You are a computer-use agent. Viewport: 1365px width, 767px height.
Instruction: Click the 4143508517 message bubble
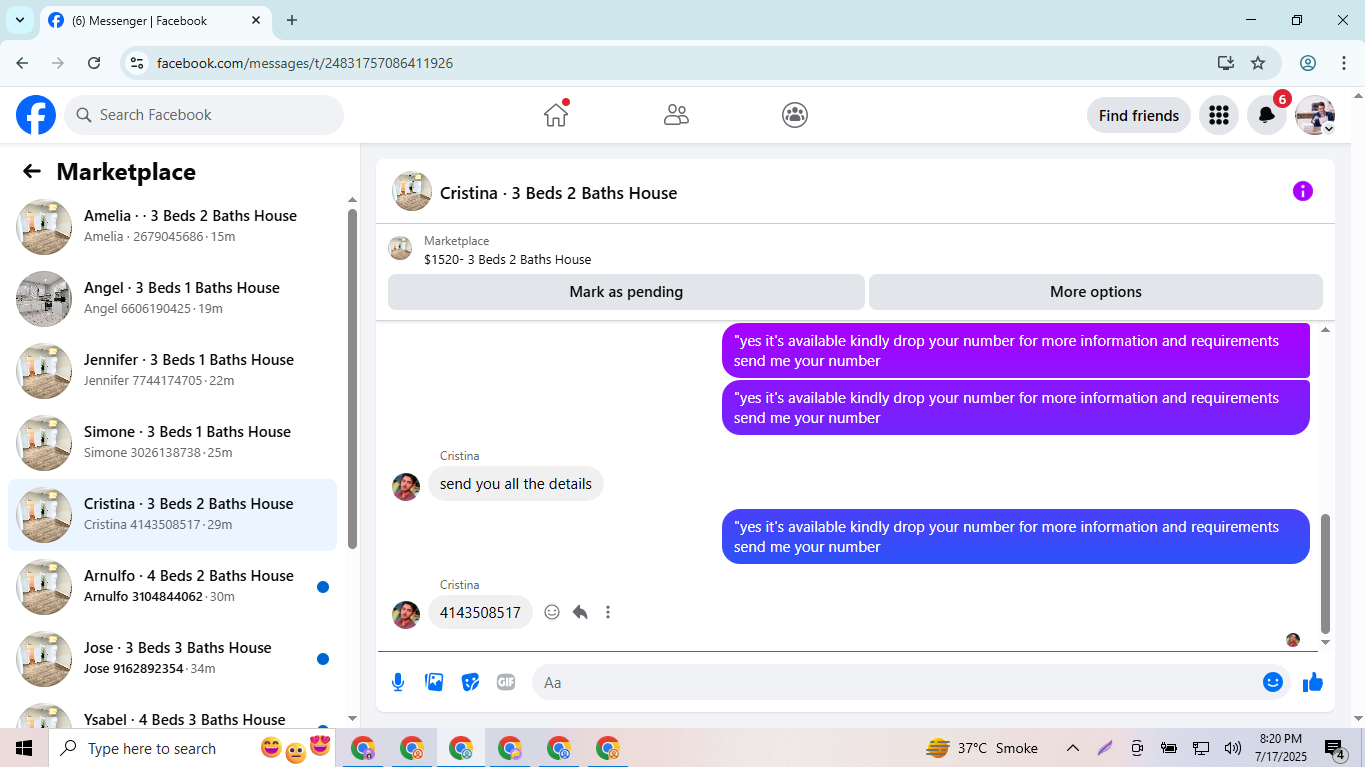point(480,612)
